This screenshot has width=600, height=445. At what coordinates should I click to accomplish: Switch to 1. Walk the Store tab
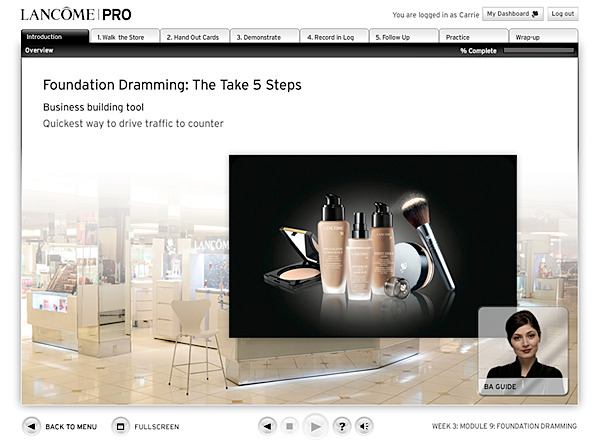[124, 36]
